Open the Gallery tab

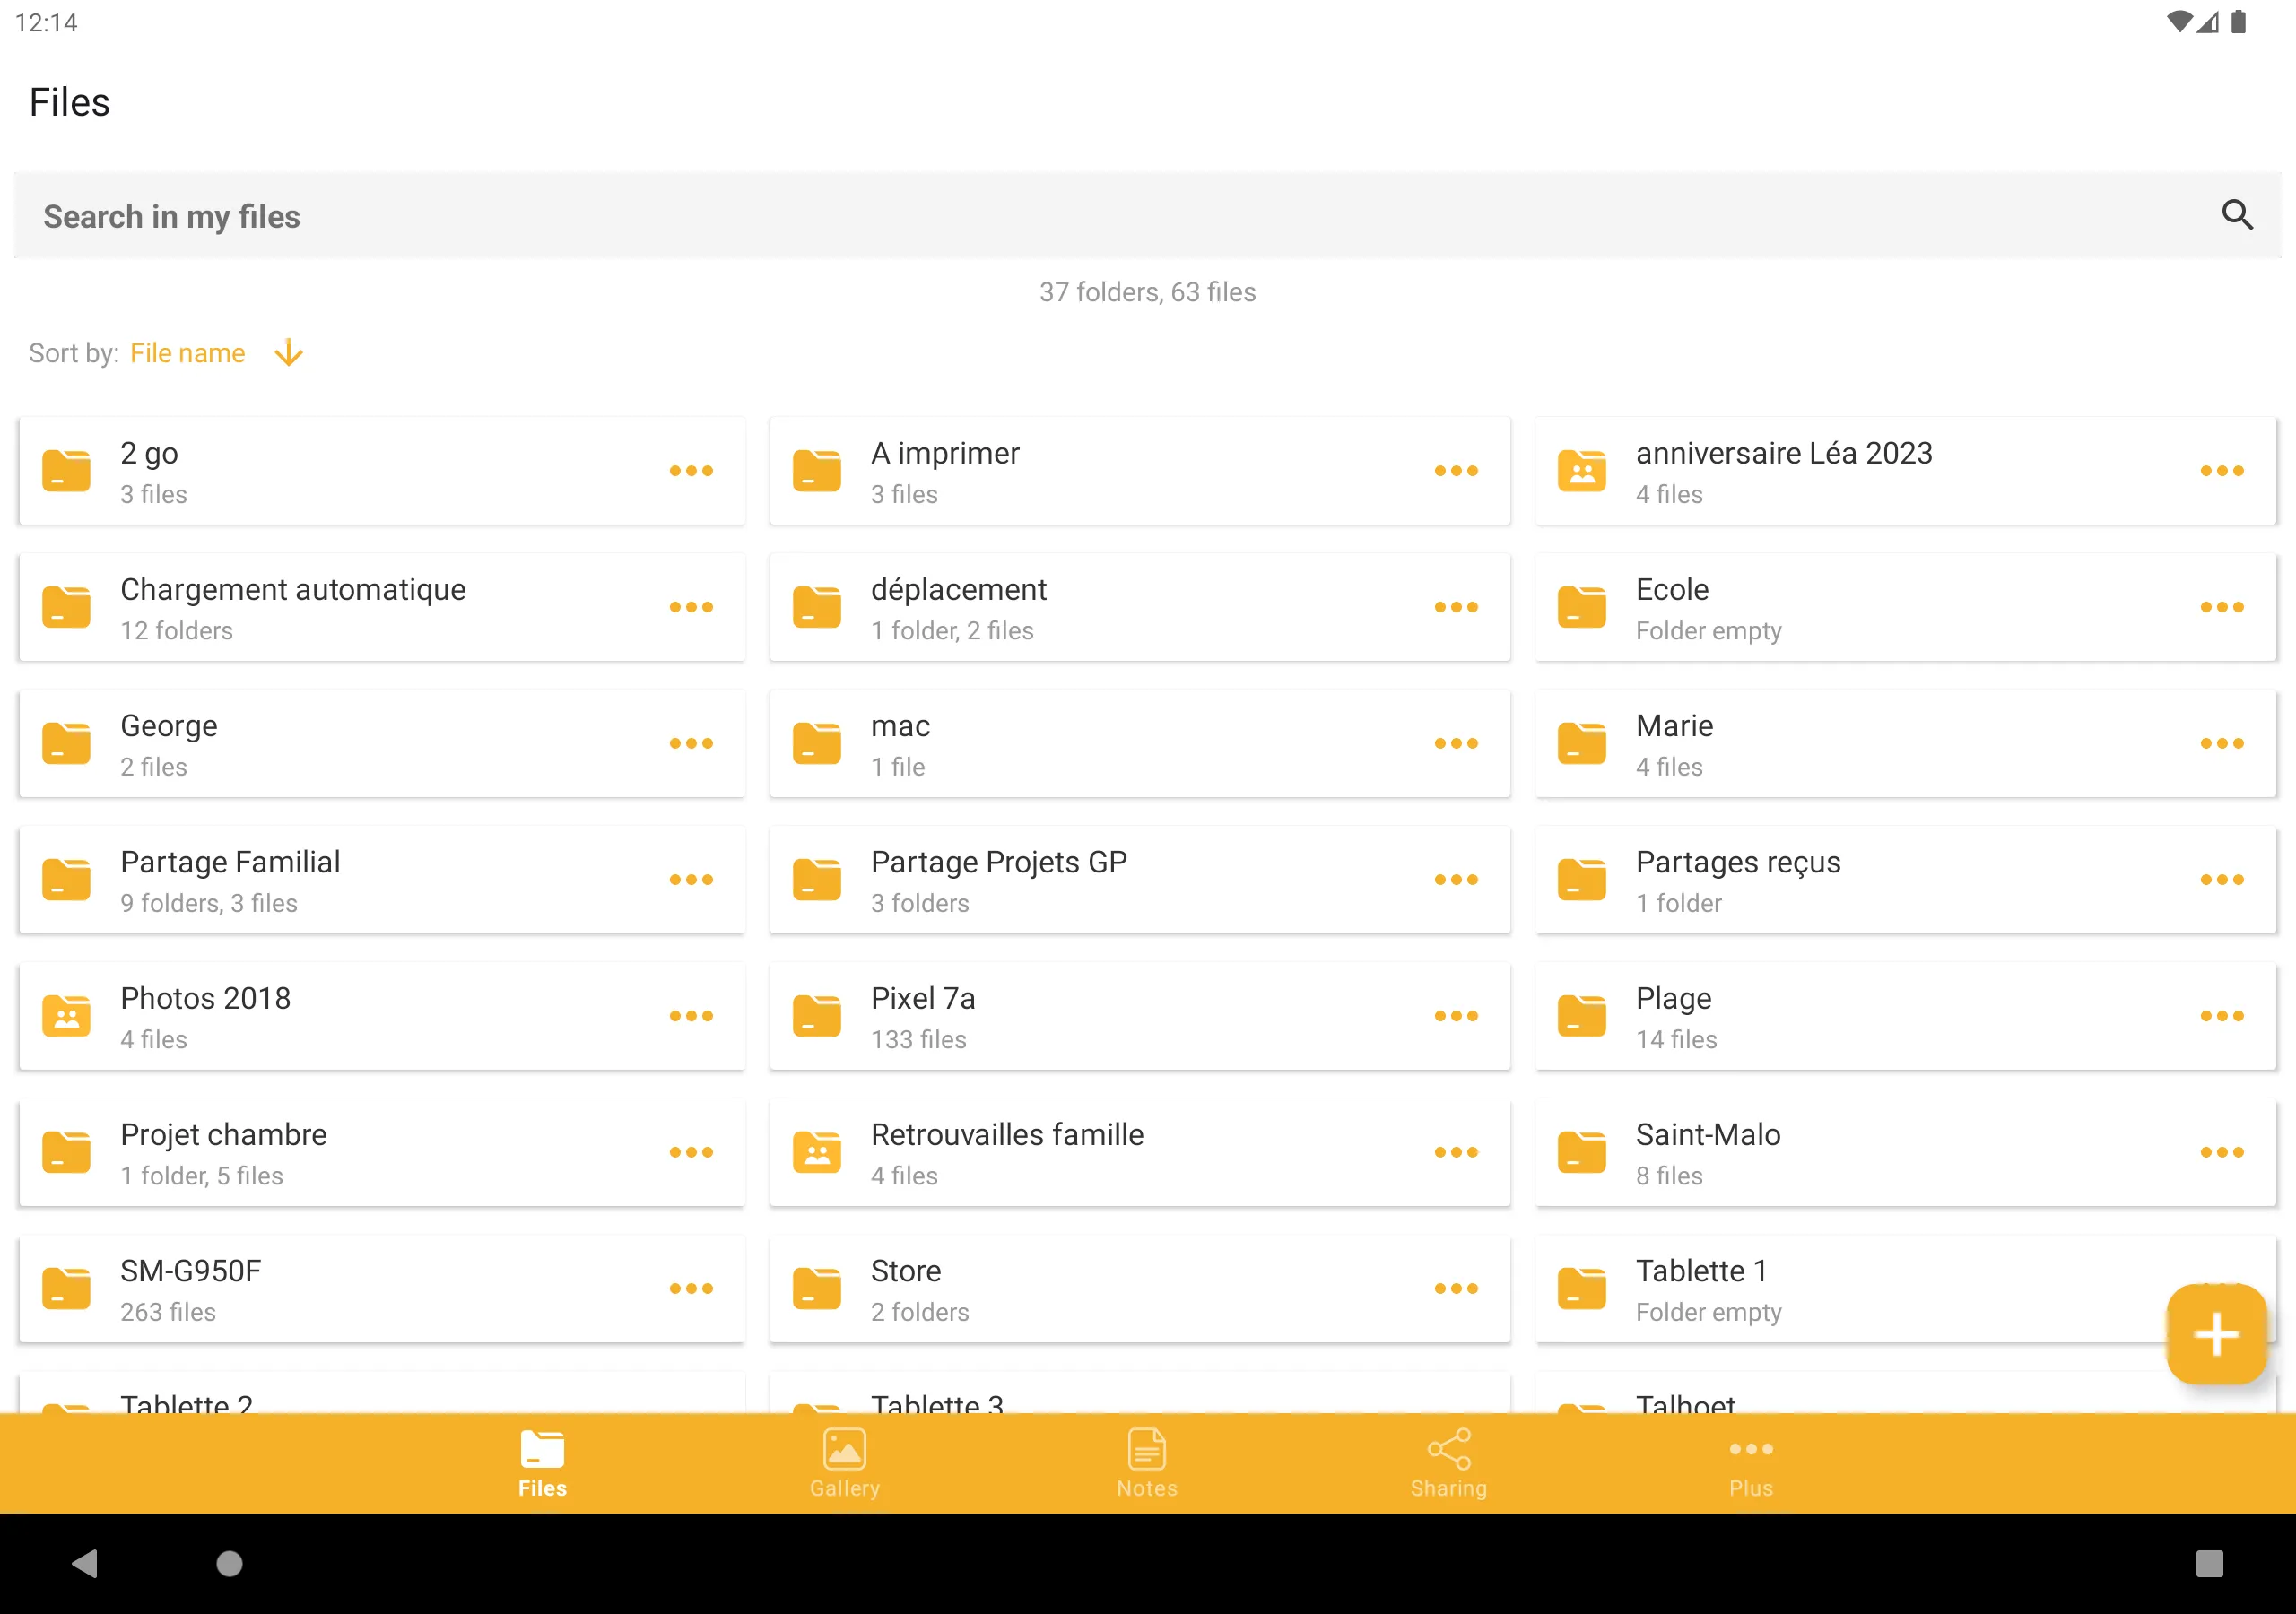tap(844, 1463)
